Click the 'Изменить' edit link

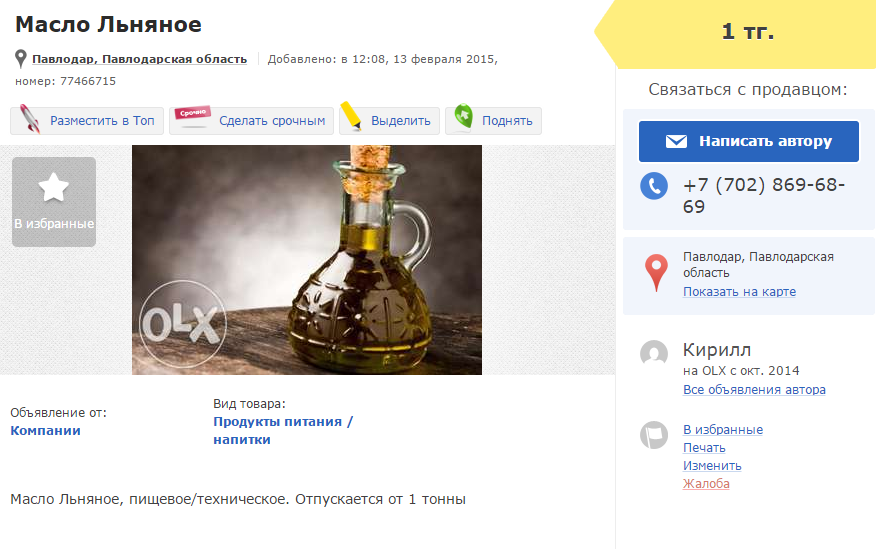click(712, 466)
